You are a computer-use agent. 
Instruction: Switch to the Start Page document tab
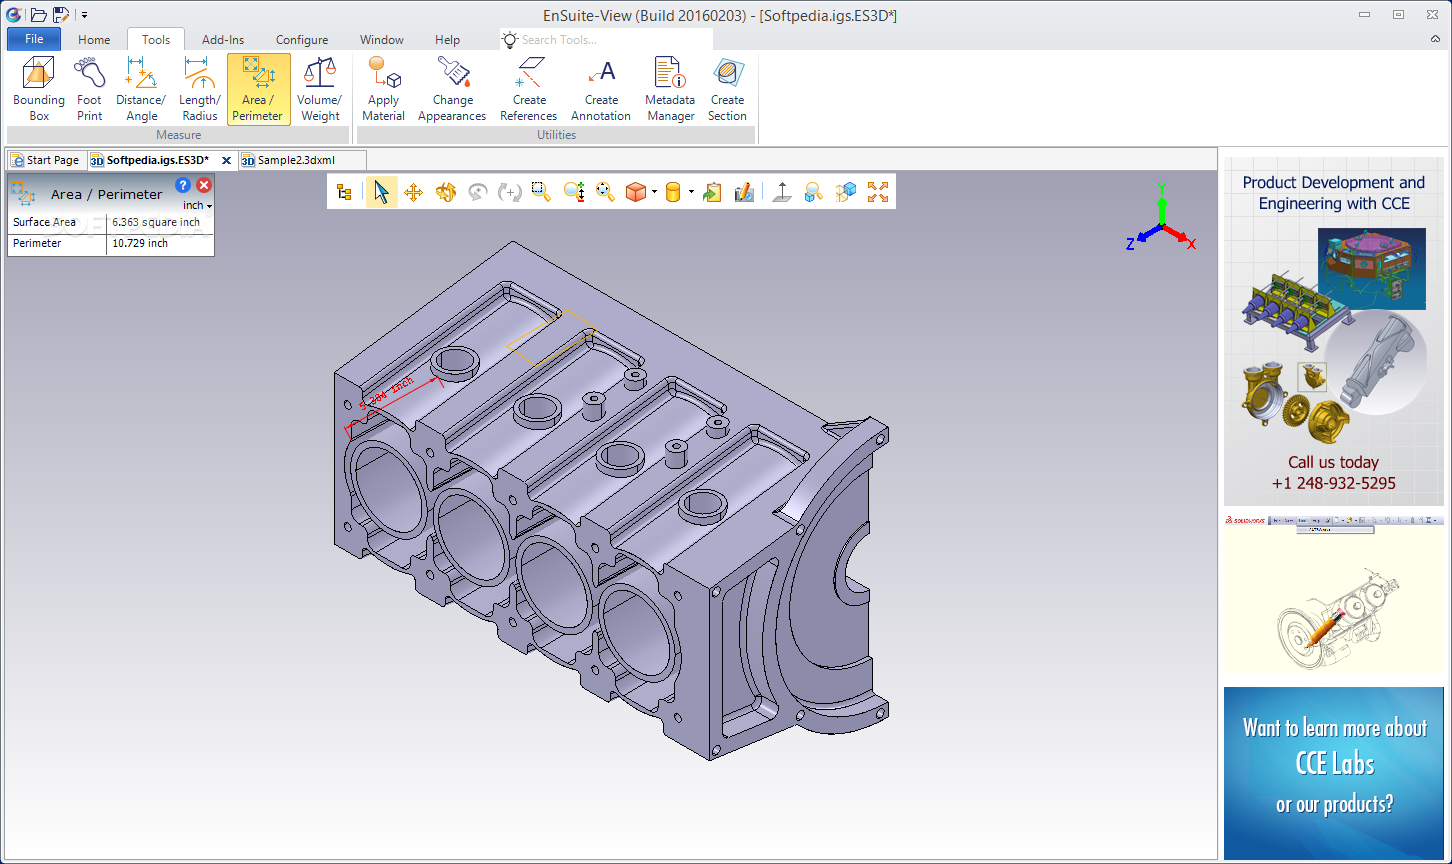click(x=46, y=160)
